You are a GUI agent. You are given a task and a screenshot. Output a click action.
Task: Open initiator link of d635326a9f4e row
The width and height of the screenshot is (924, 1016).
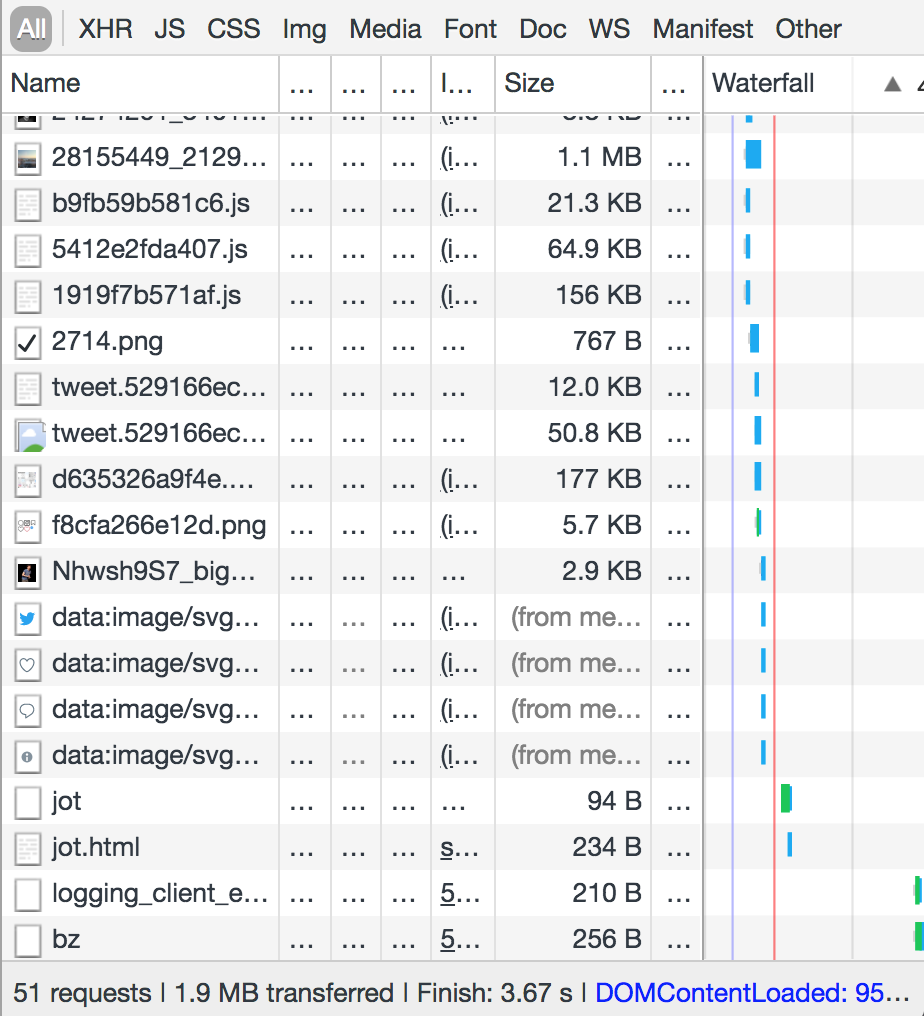point(459,479)
